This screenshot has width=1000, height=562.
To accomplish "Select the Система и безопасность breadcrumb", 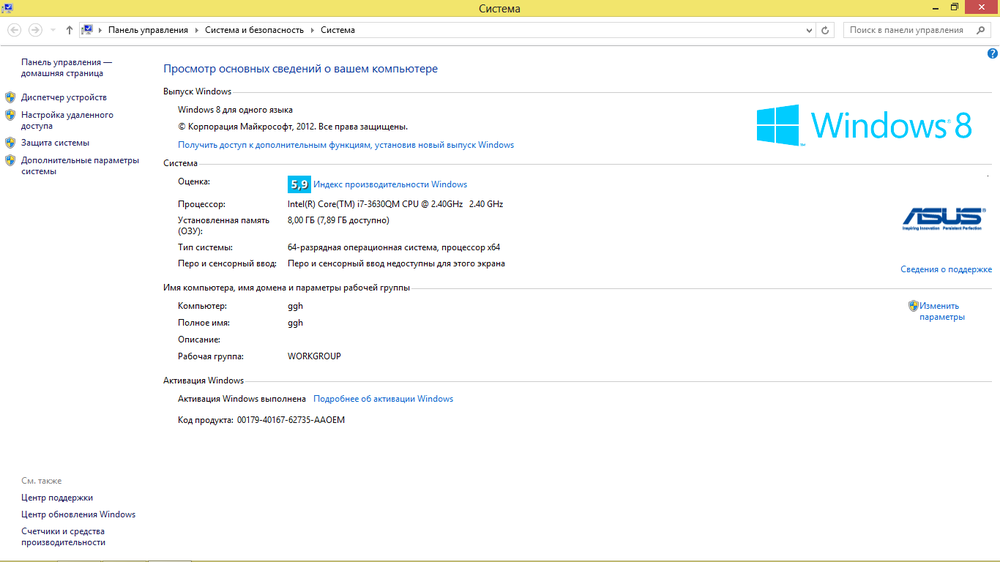I will pyautogui.click(x=254, y=30).
